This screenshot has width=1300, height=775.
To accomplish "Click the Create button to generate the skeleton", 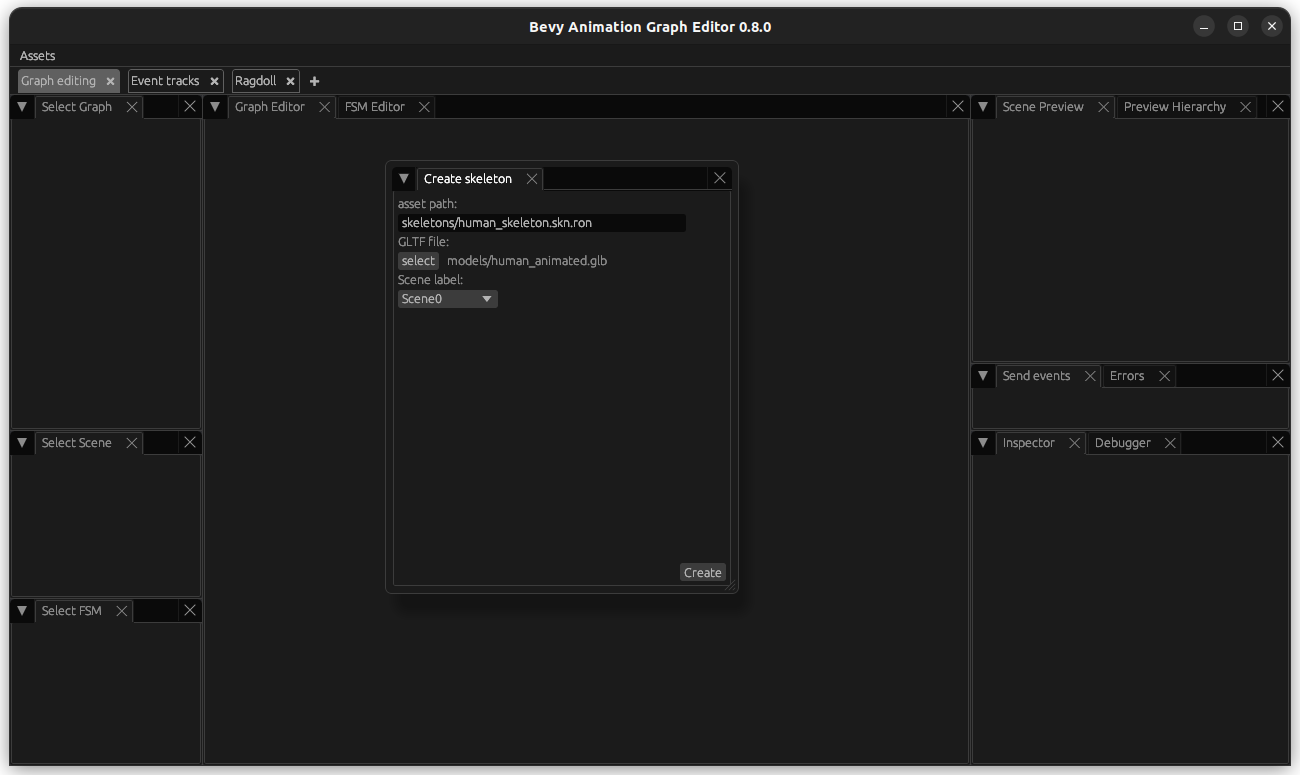I will tap(702, 572).
